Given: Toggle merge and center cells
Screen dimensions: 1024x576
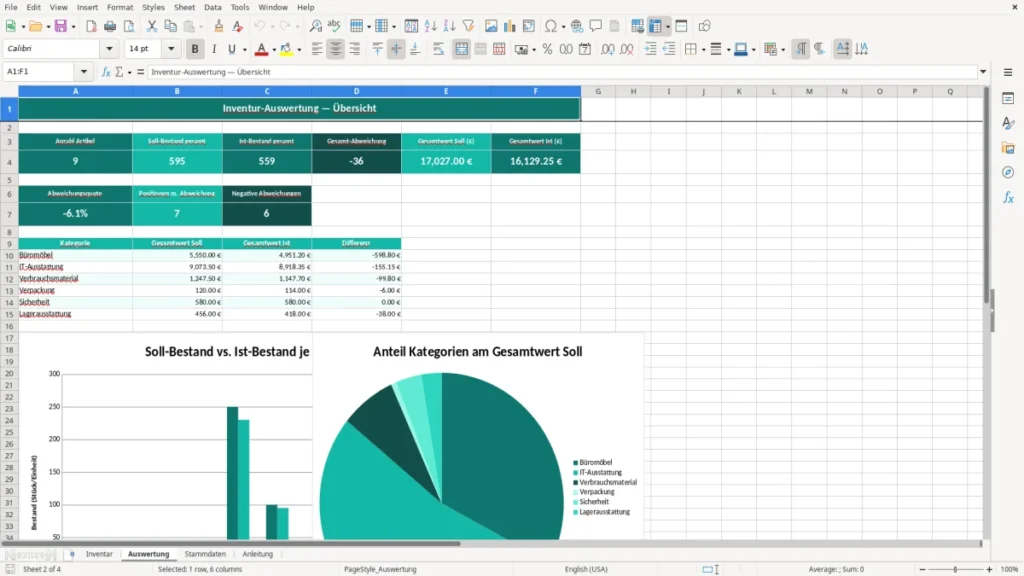Looking at the screenshot, I should click(x=461, y=49).
